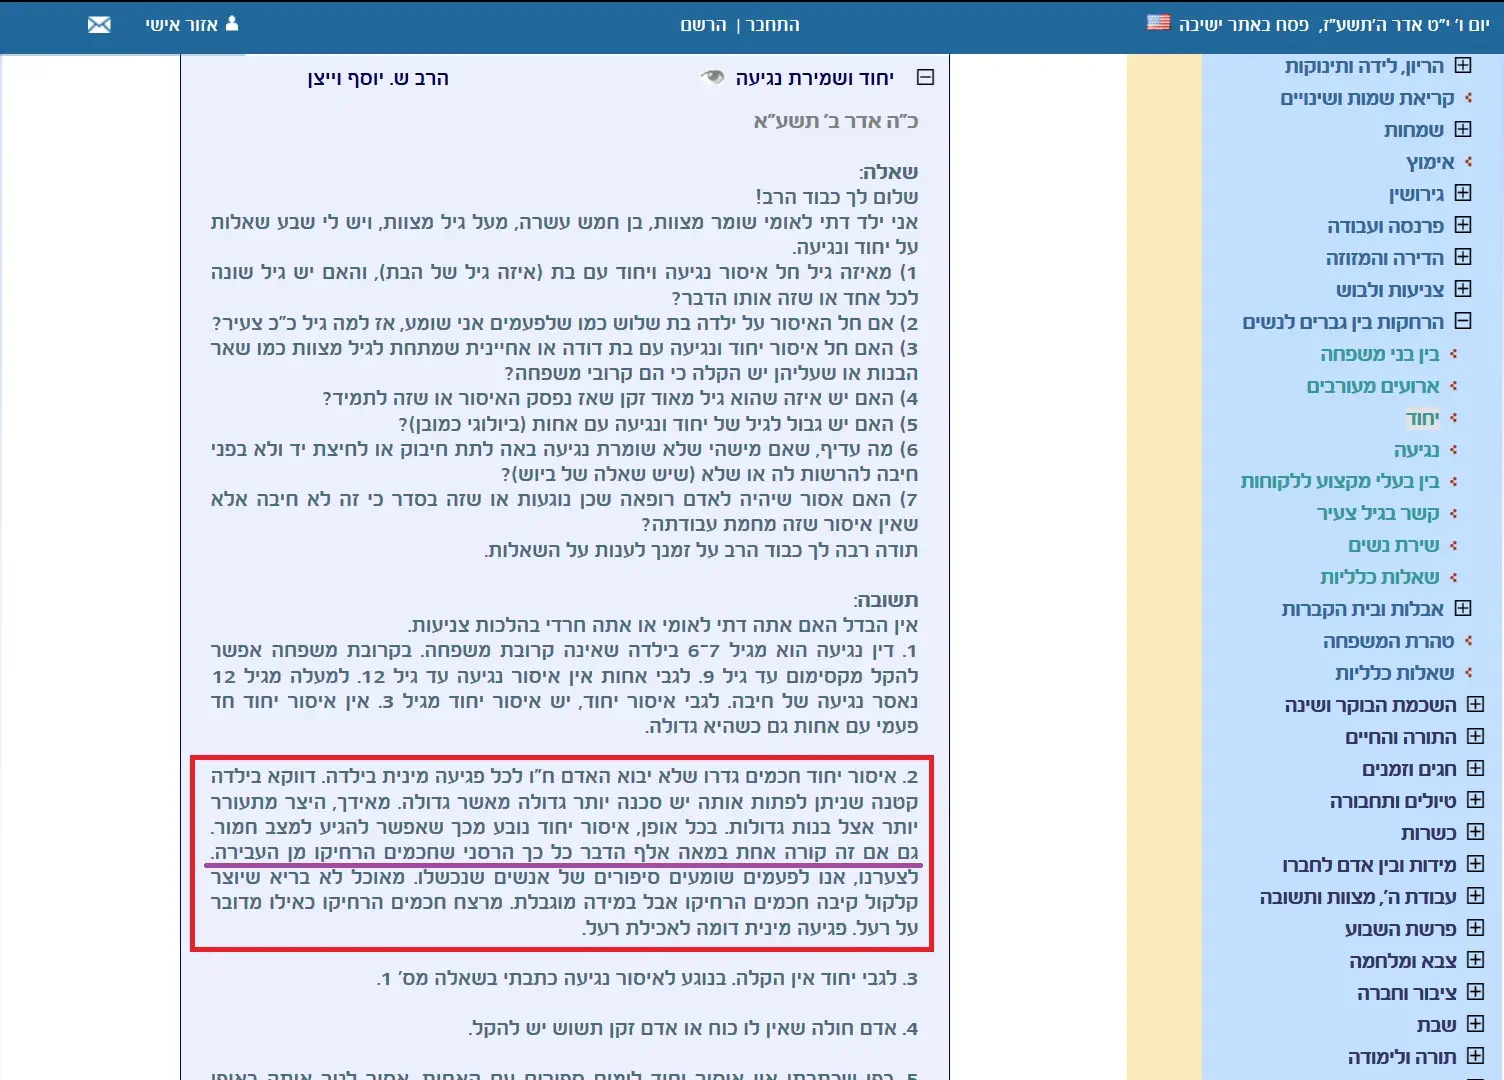Collapse the הרחקות בין גברים לנשים category

coord(1463,321)
